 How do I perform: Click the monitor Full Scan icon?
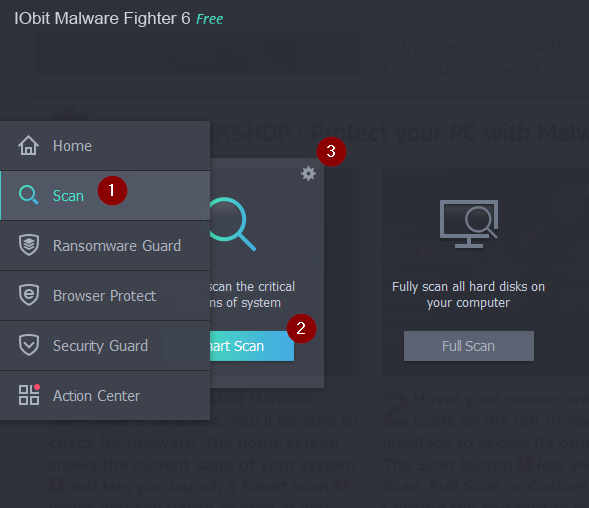469,224
